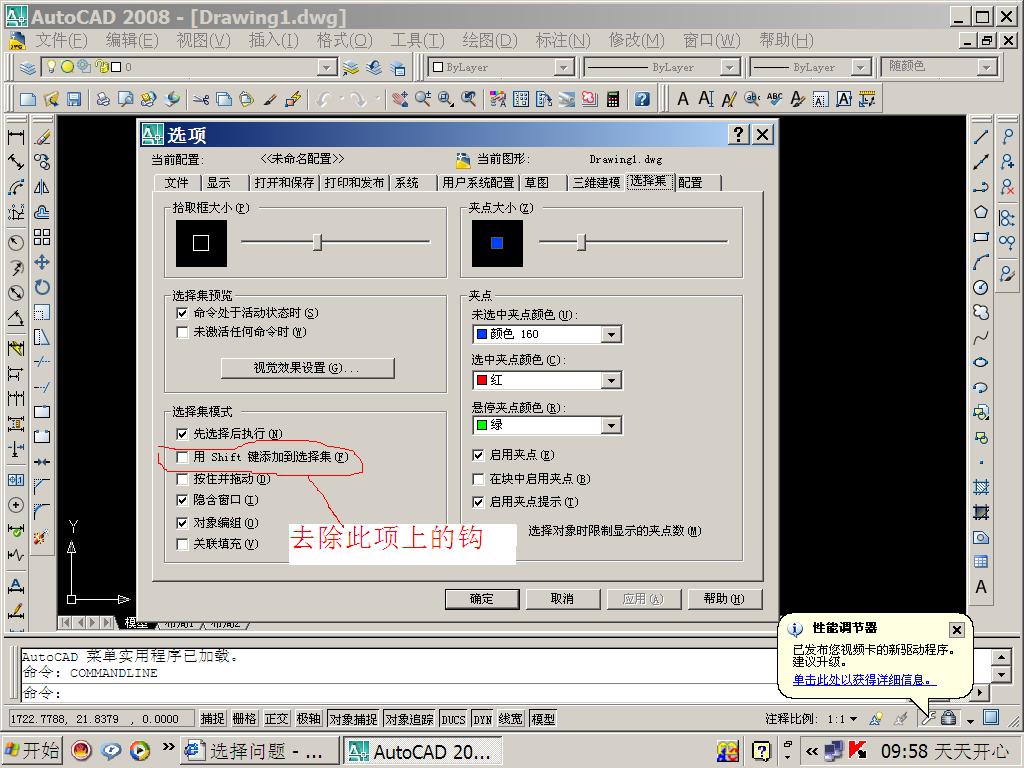Click the 确定 button

click(482, 599)
